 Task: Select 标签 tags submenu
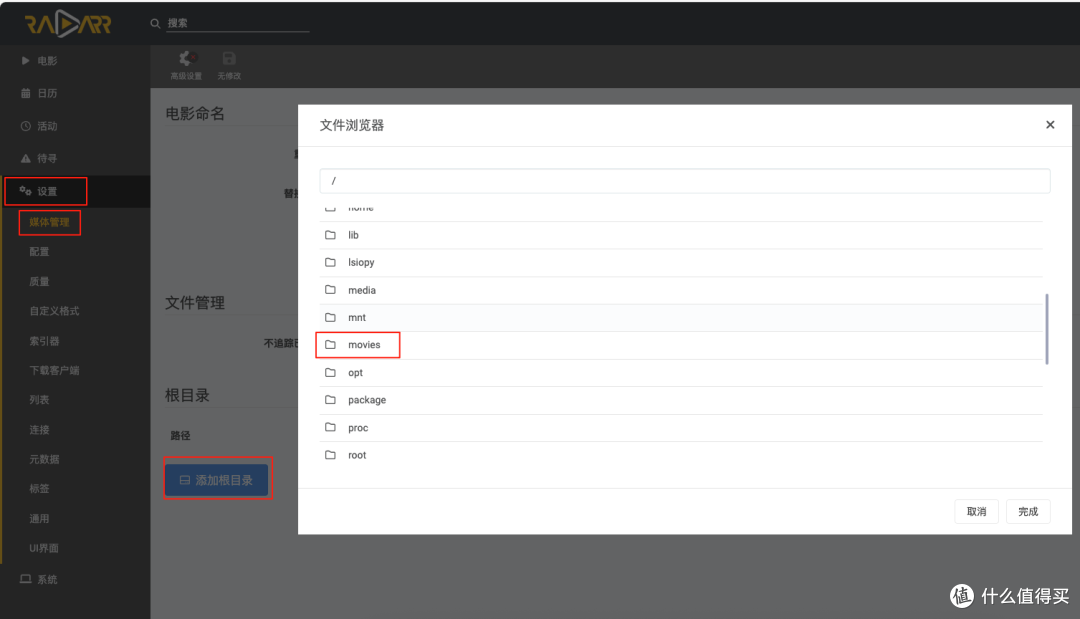[39, 489]
